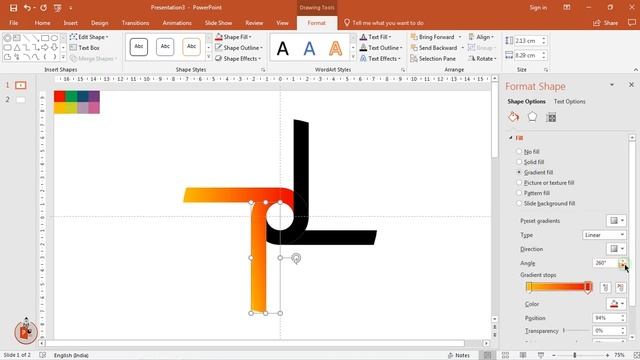This screenshot has height=360, width=640.
Task: Click Send Backward button
Action: tap(434, 48)
